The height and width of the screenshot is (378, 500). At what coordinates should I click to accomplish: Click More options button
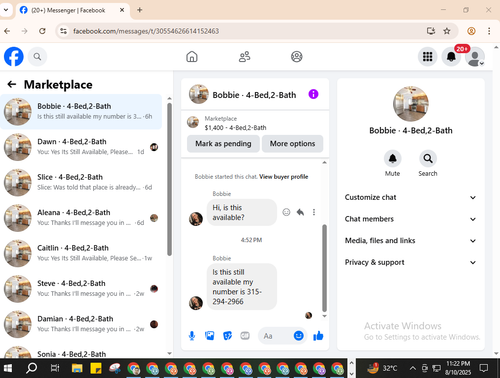(x=292, y=144)
